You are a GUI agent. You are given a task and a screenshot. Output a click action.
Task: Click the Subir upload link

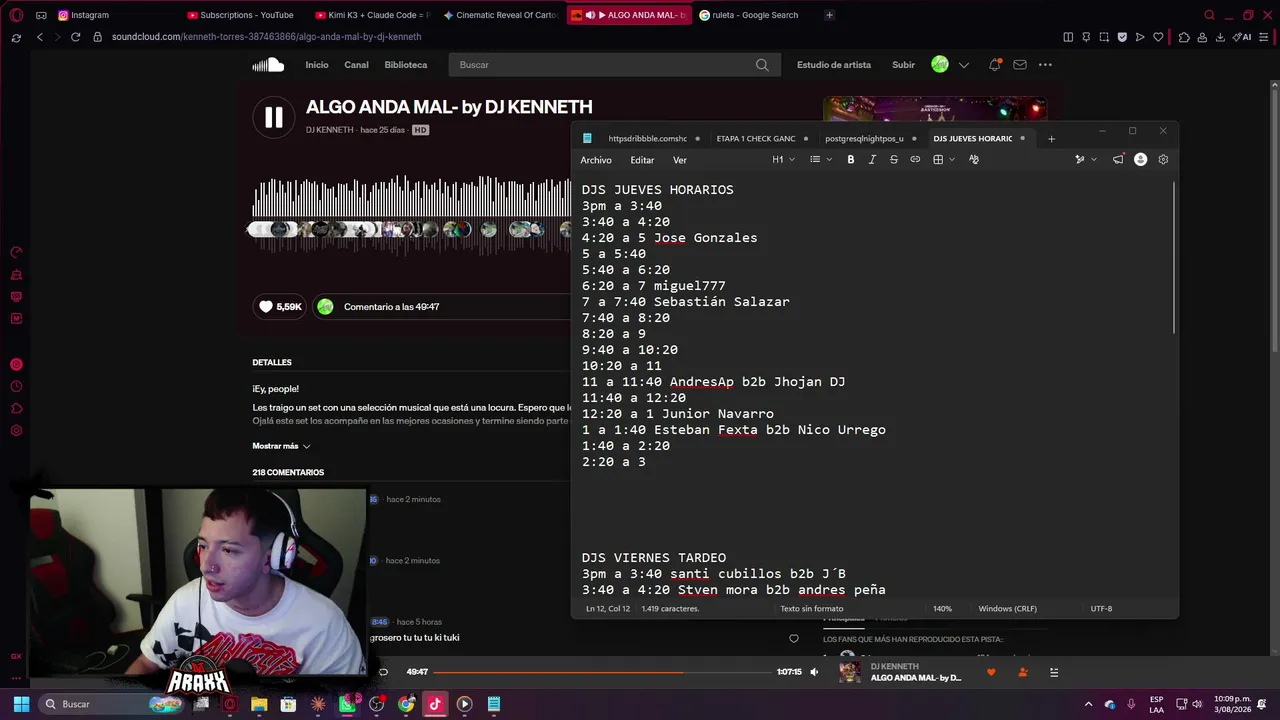pos(904,65)
